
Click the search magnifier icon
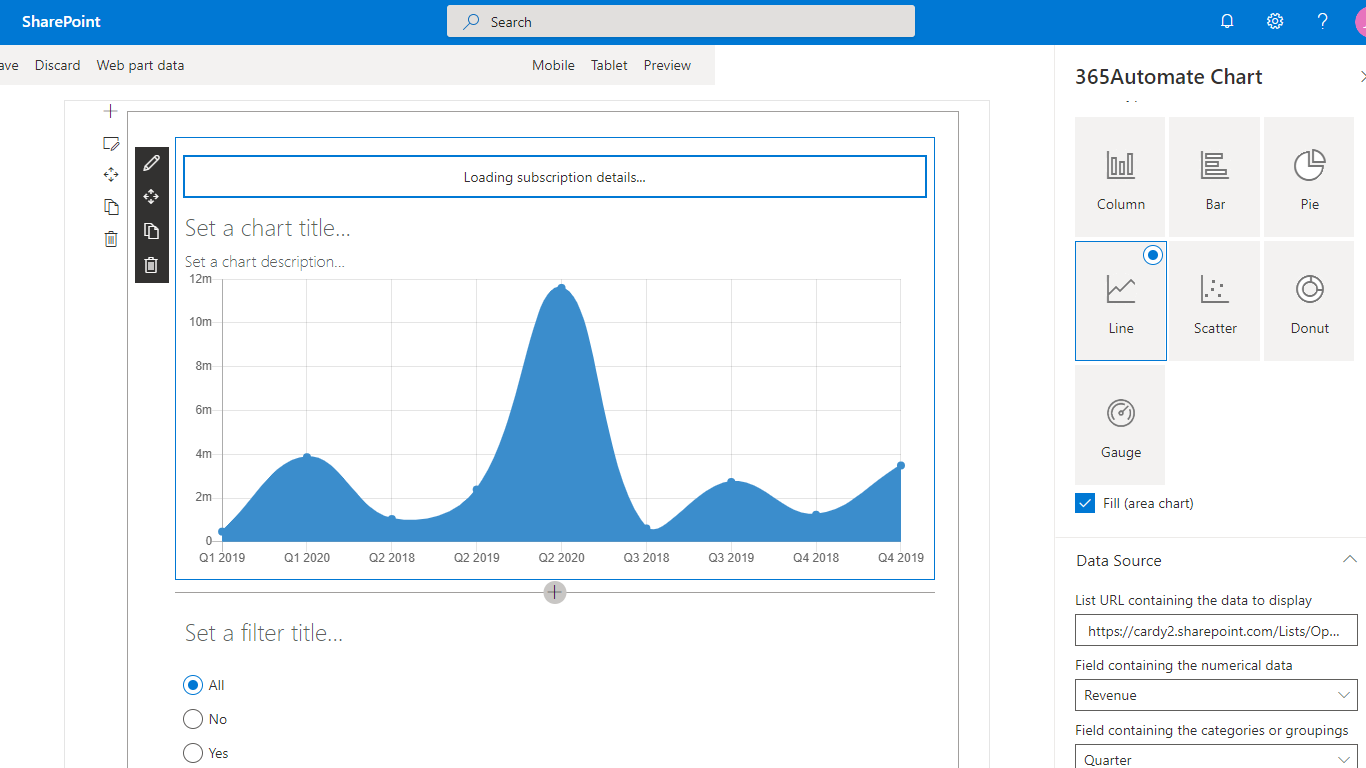471,21
